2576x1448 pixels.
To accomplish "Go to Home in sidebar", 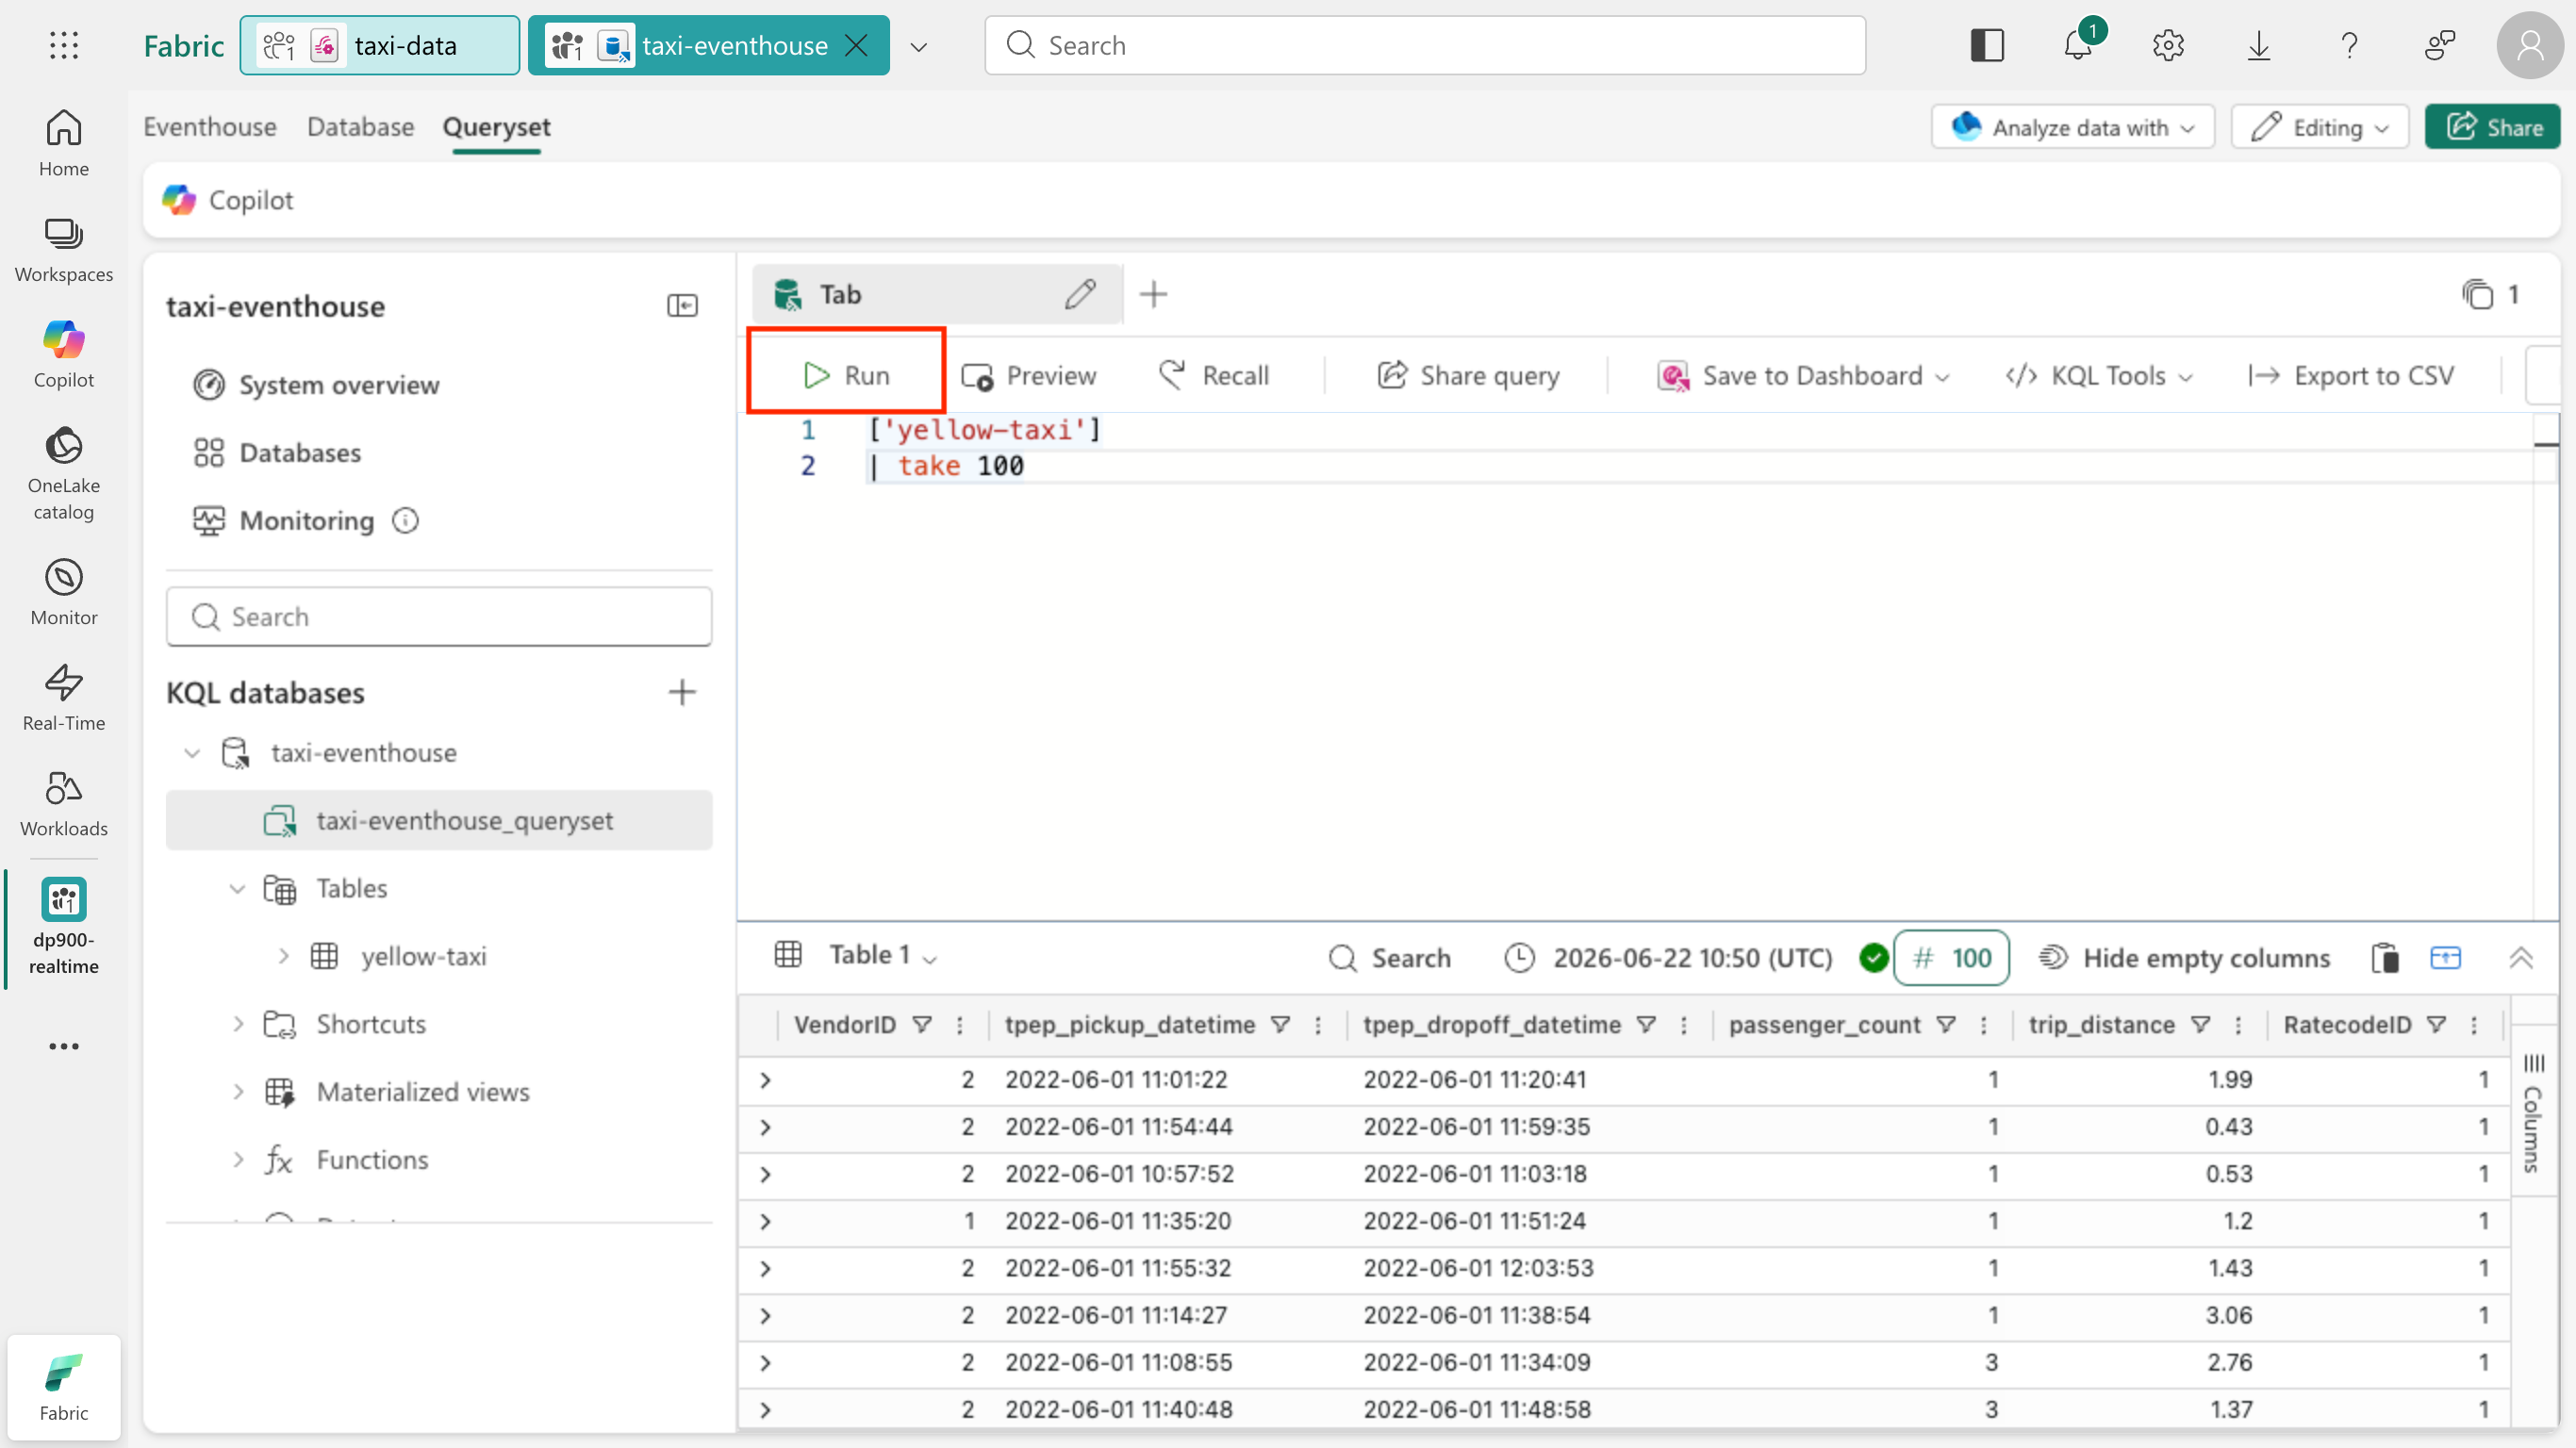I will (64, 143).
